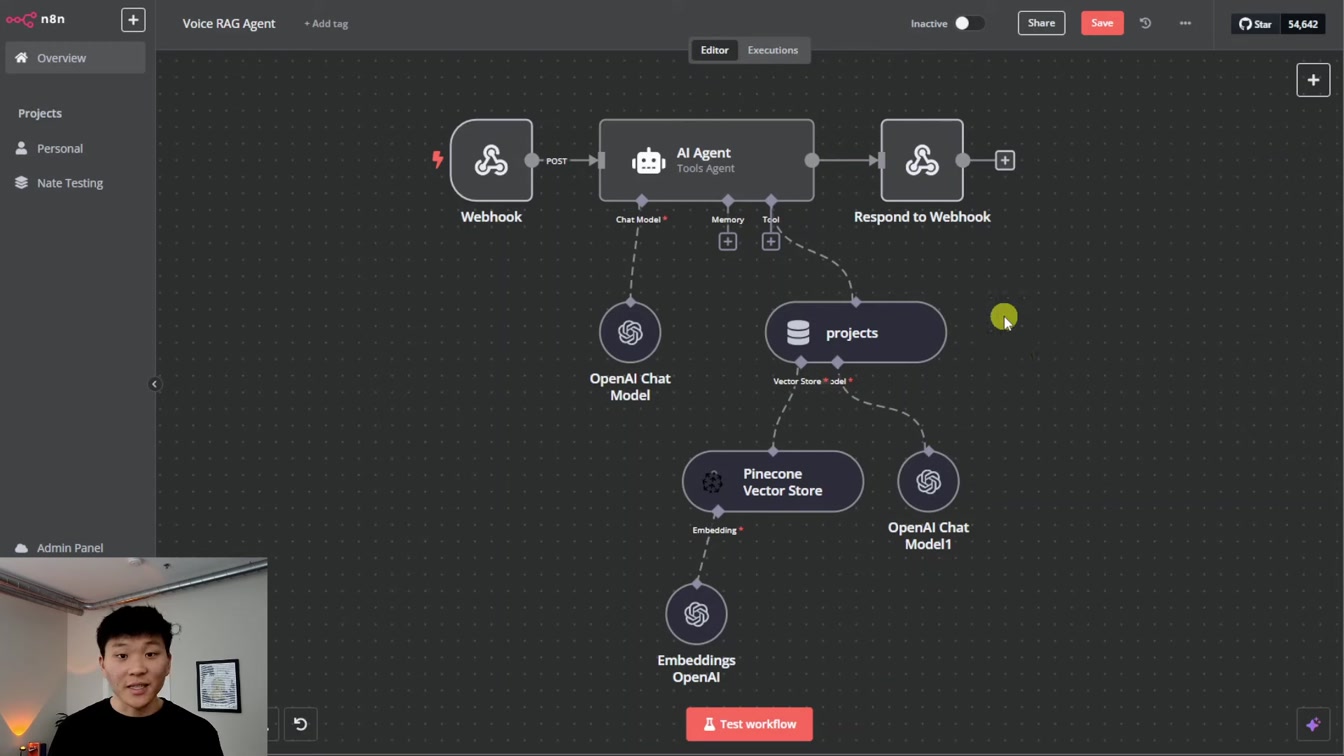This screenshot has width=1344, height=756.
Task: Click the Vector Store connector label
Action: click(797, 381)
